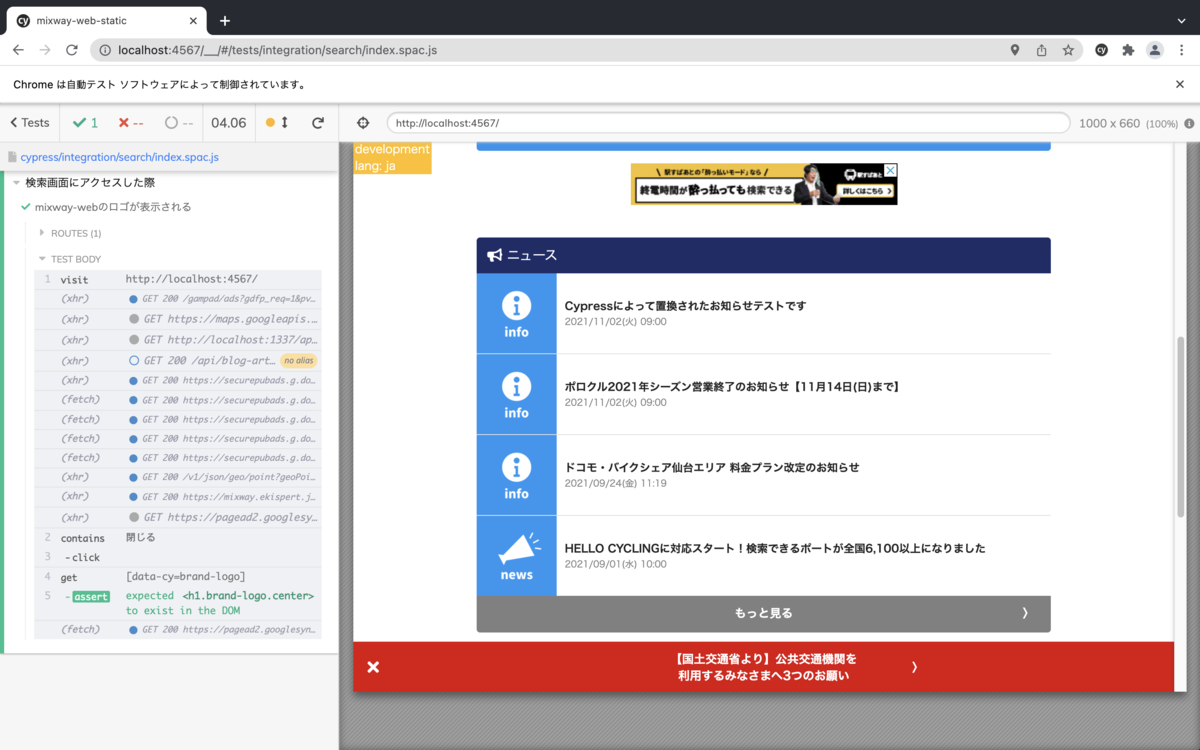
Task: Click info icon beside Cypress test notice
Action: click(x=516, y=313)
